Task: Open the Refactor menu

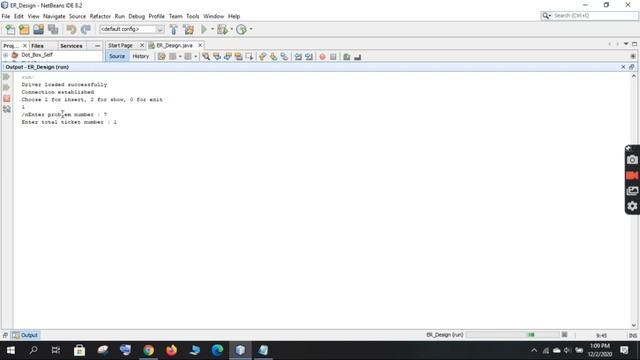Action: pyautogui.click(x=100, y=16)
